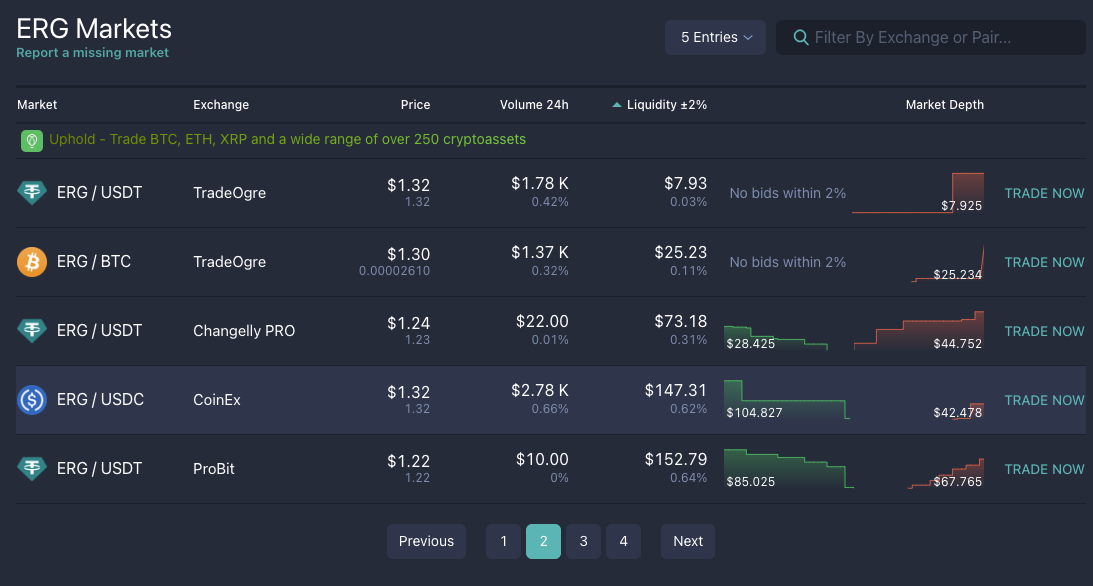Go to the Next page
1093x586 pixels.
pos(688,541)
